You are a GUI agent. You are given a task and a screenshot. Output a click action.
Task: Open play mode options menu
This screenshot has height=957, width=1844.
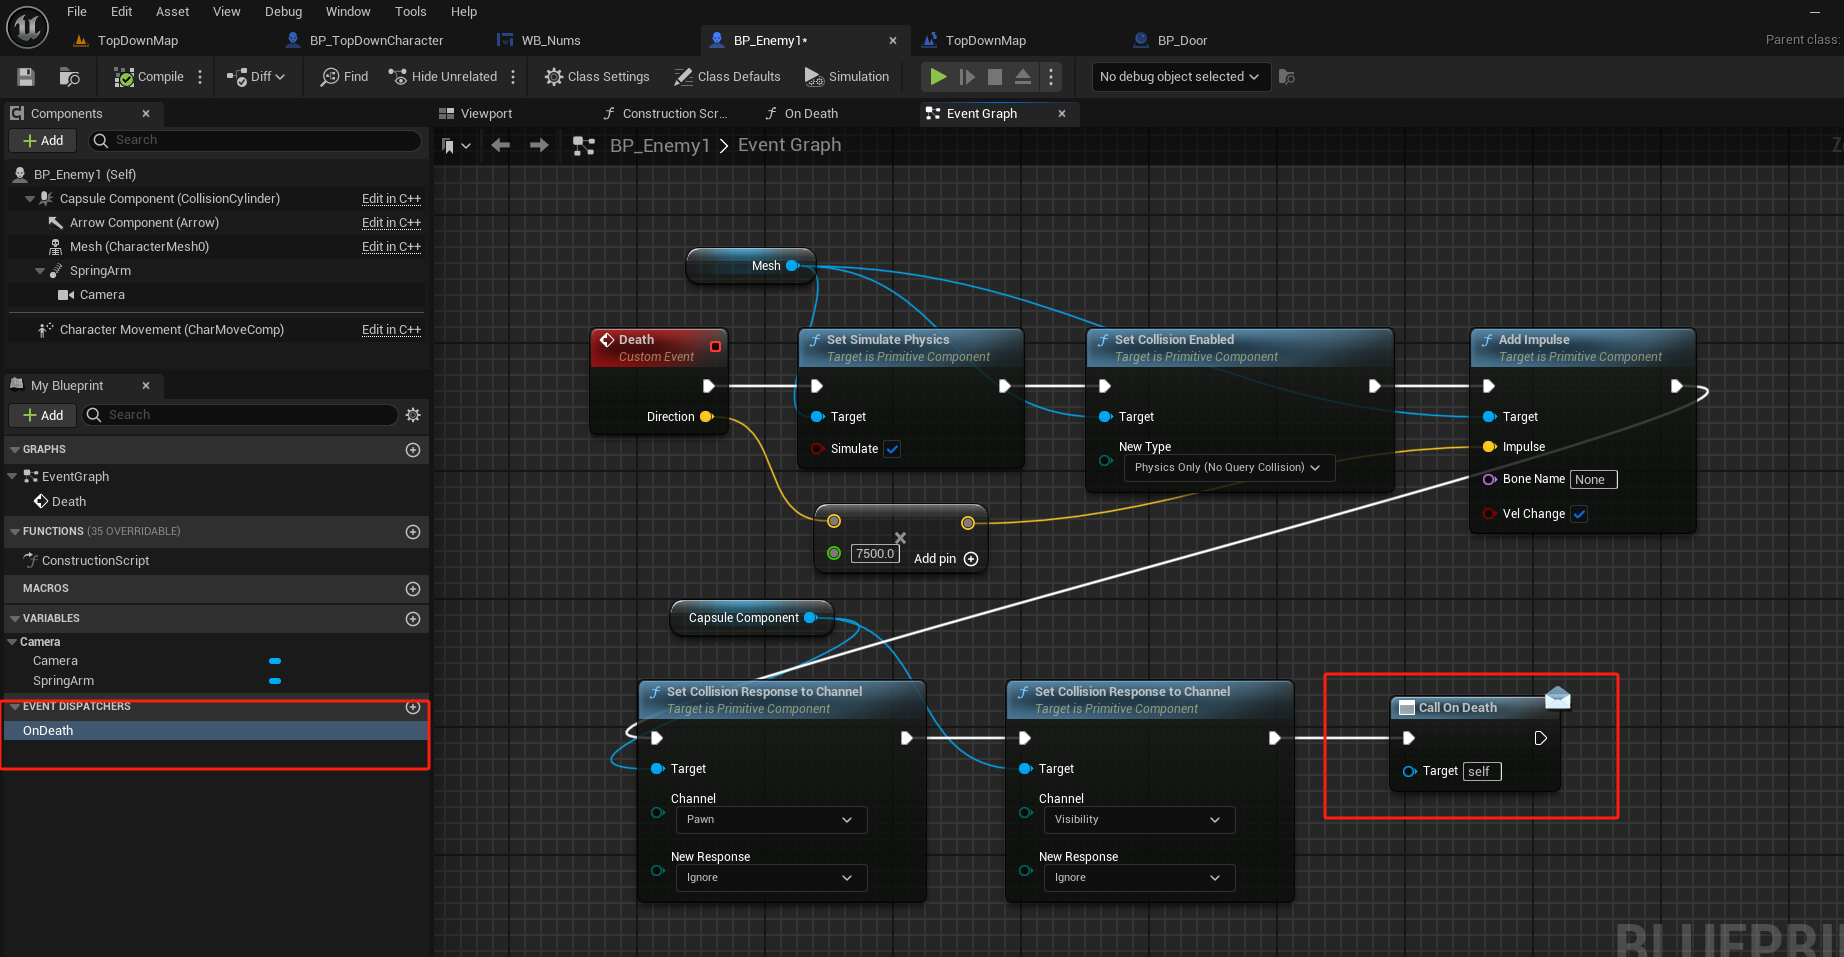pos(1050,77)
